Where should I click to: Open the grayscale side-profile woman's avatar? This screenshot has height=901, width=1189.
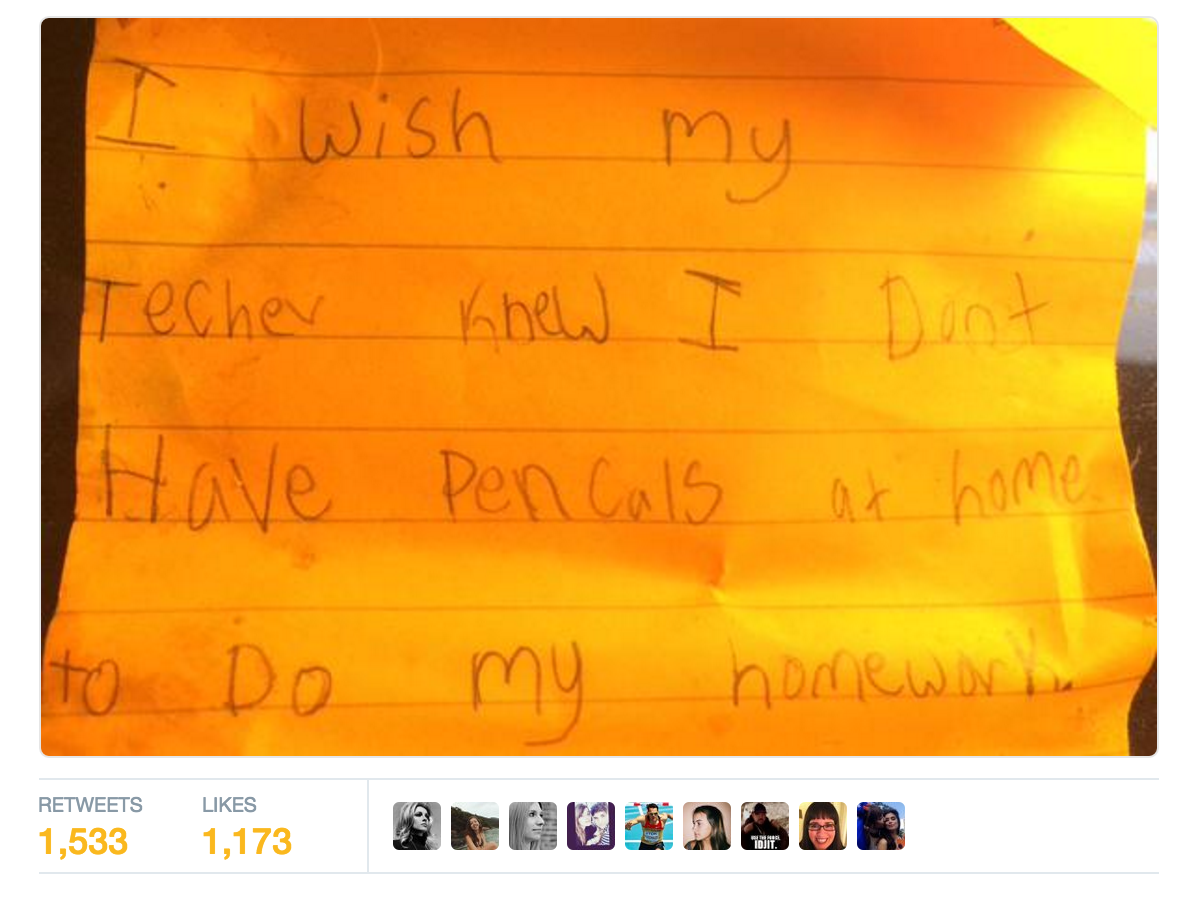point(532,826)
